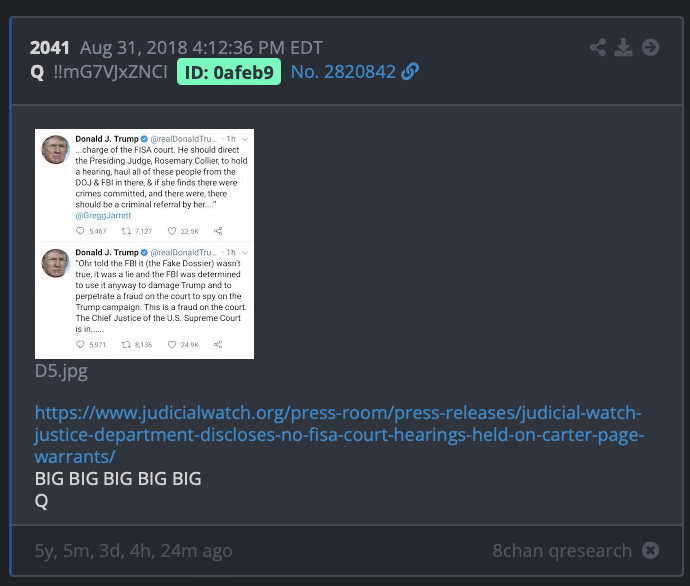This screenshot has height=586, width=690.
Task: Select the ID: 0afeb9 badge
Action: pos(229,72)
